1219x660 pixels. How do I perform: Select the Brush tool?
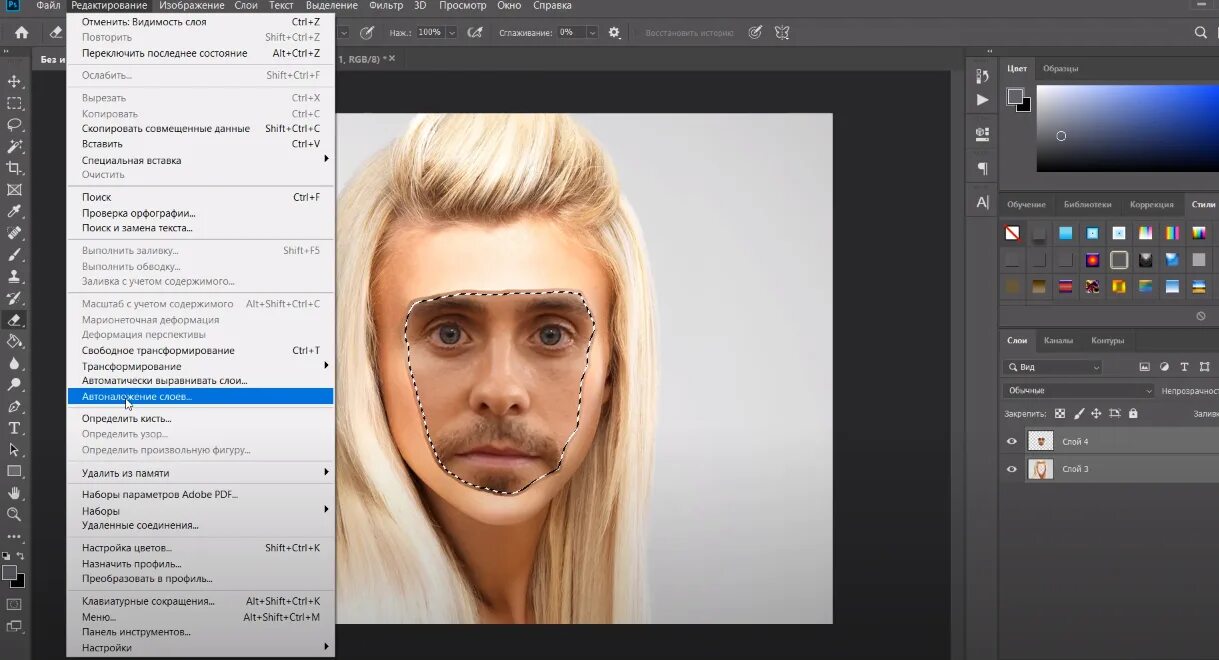(14, 255)
